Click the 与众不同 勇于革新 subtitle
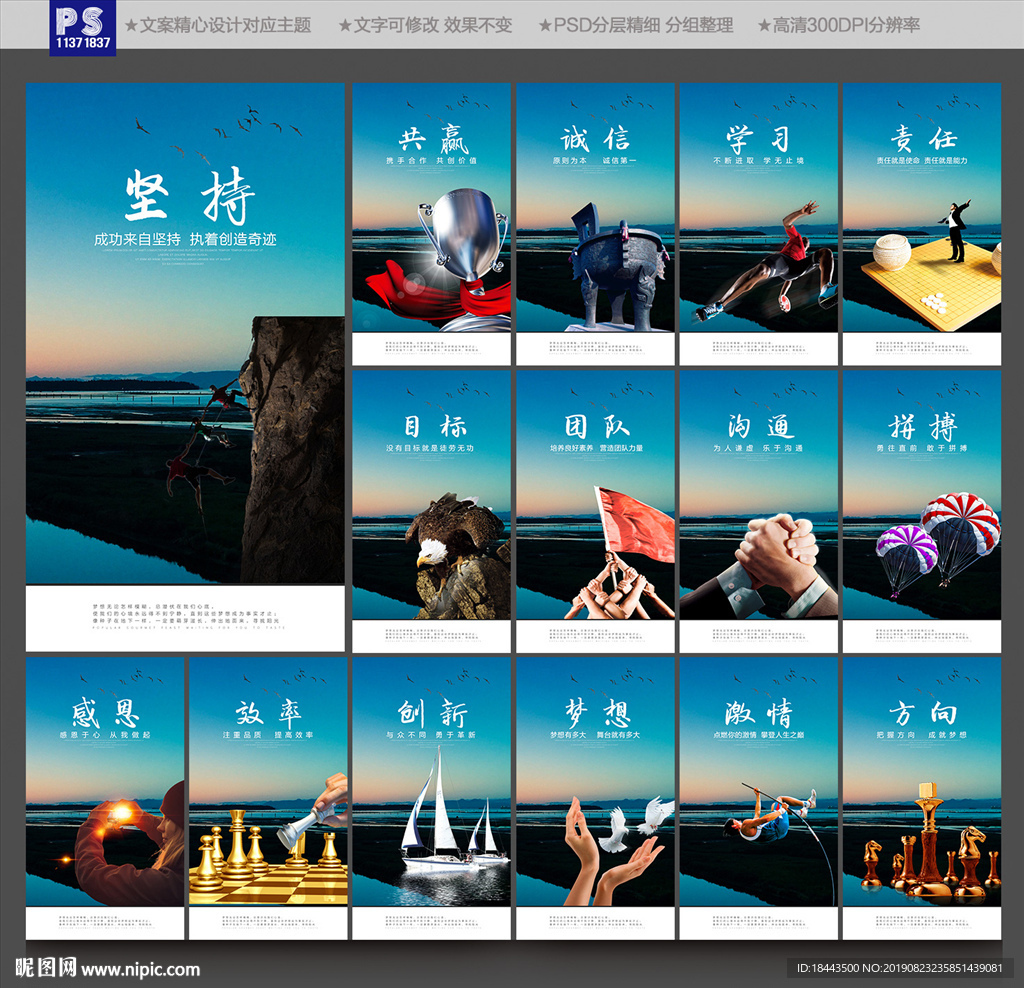The width and height of the screenshot is (1024, 988). pos(431,735)
